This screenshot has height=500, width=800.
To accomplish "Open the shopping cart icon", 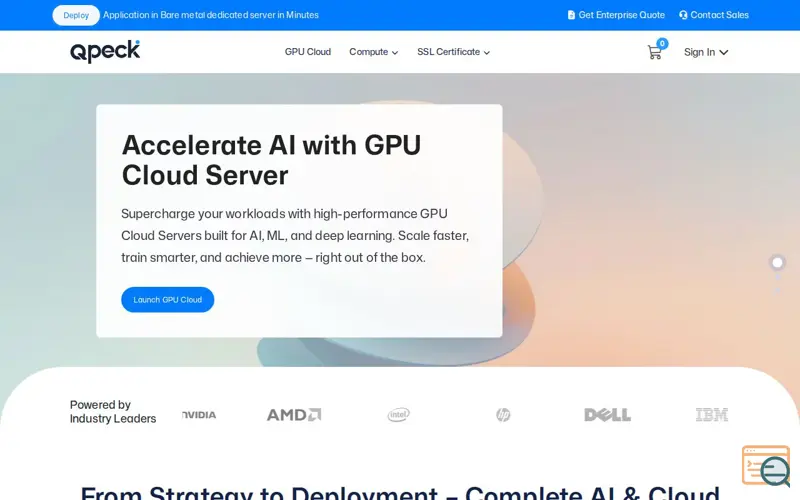I will click(x=654, y=52).
